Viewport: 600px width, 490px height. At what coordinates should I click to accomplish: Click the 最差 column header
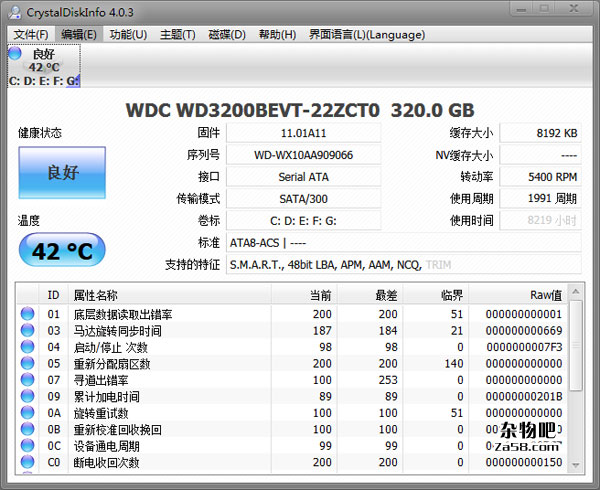point(370,295)
